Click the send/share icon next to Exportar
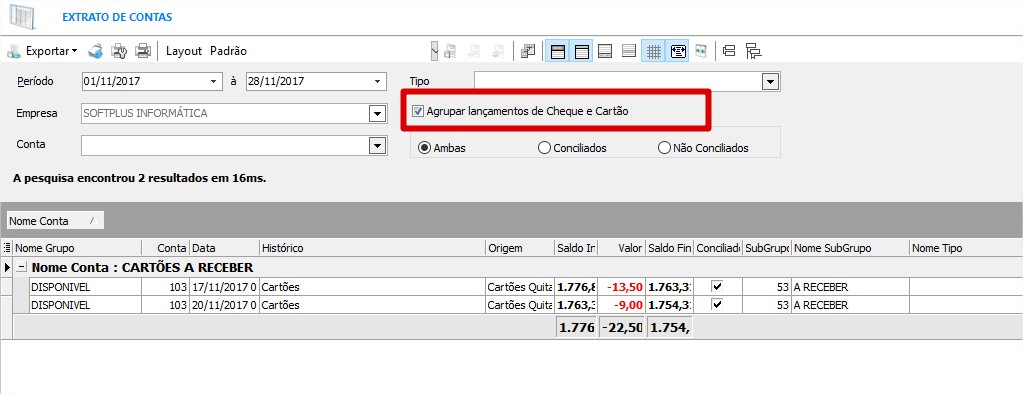Image resolution: width=1023 pixels, height=394 pixels. 96,51
